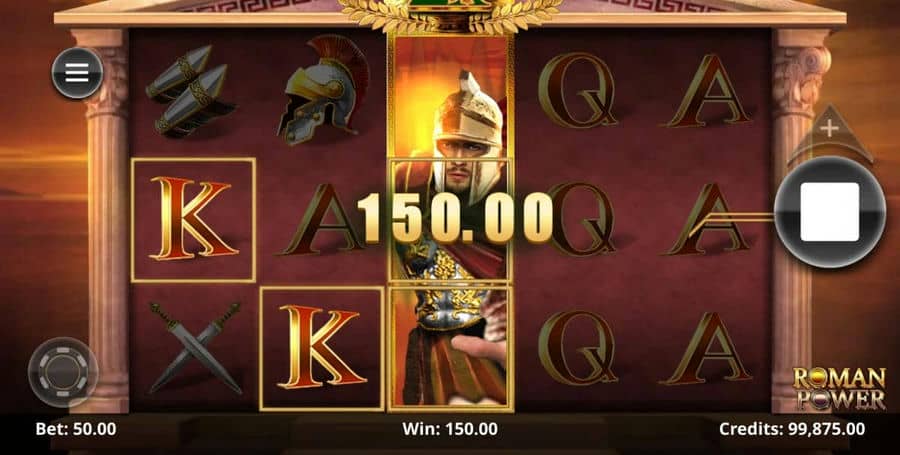Expand the plus triangle above the spin button

point(829,134)
